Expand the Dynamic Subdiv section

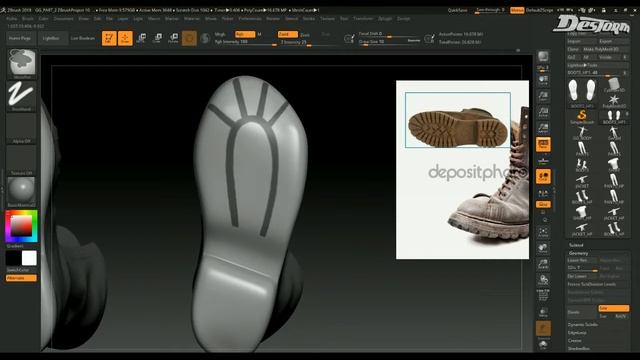583,324
